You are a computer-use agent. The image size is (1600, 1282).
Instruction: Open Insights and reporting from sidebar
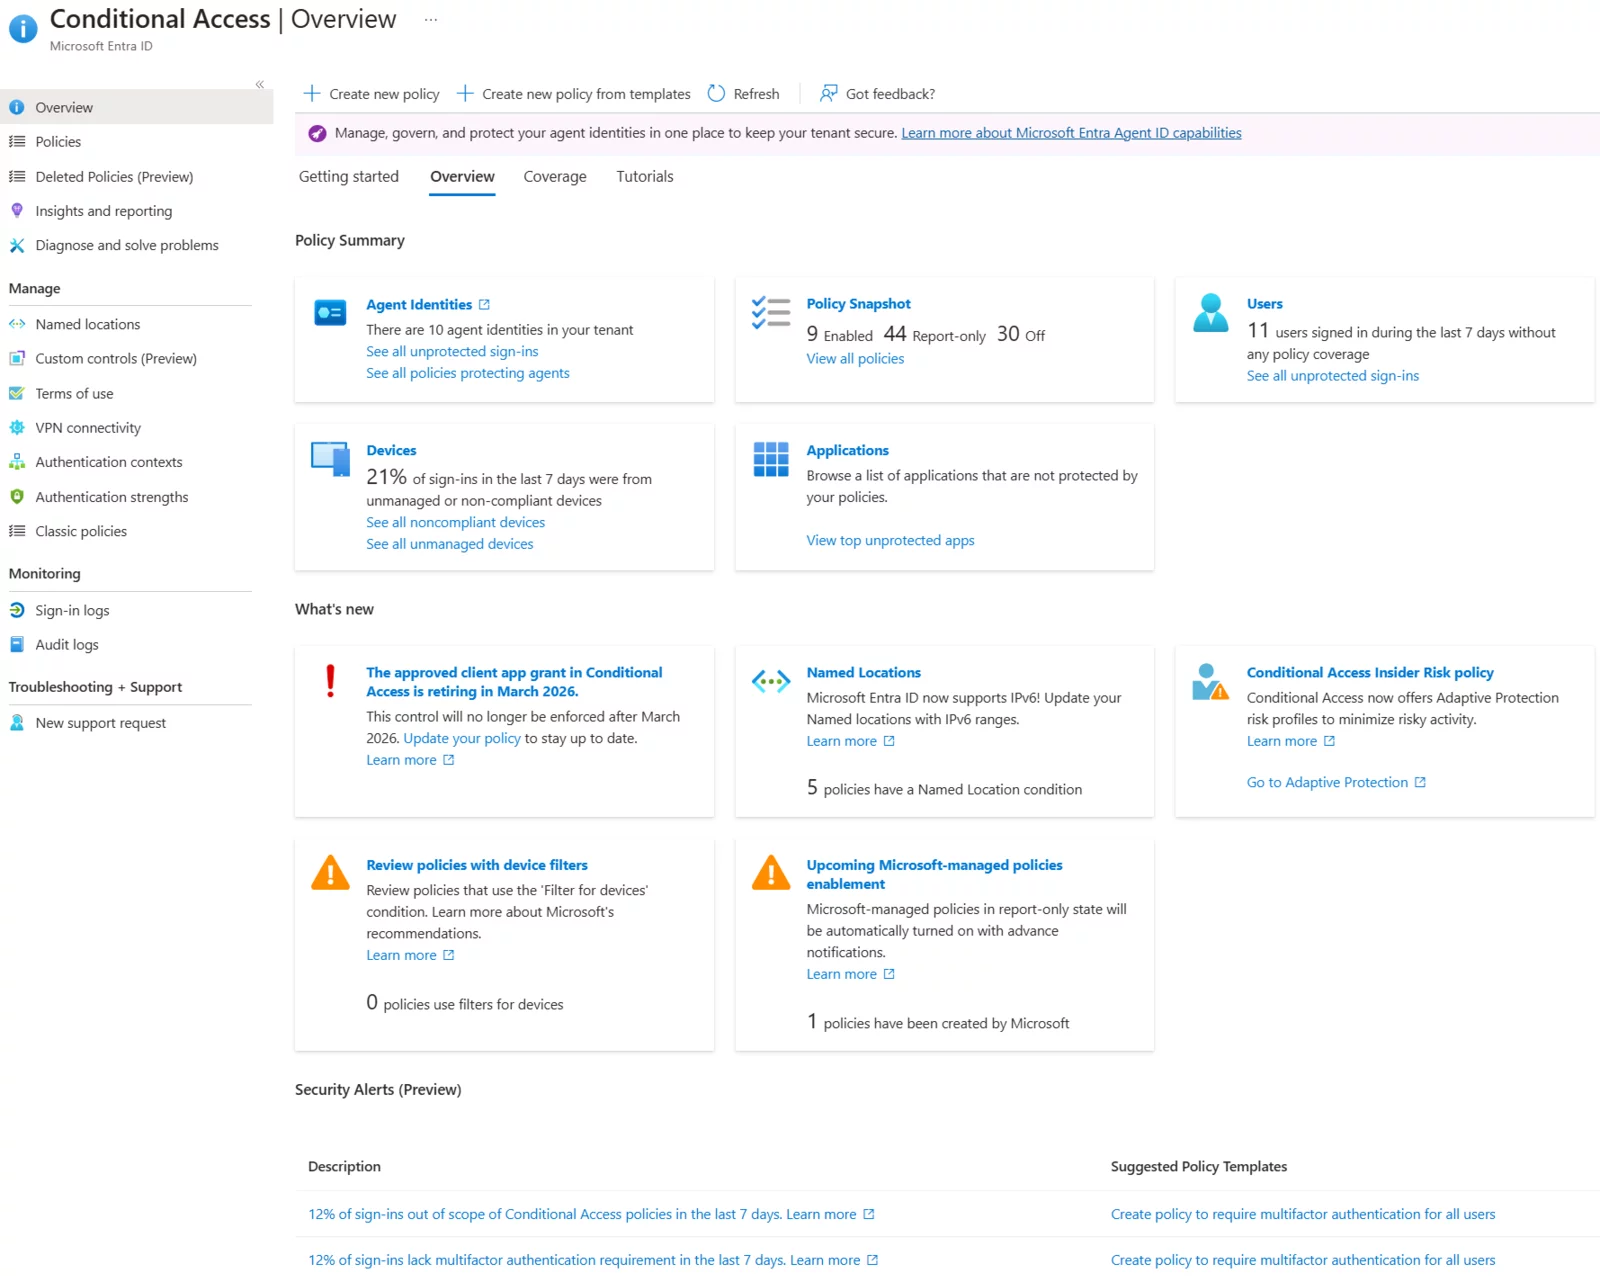tap(103, 211)
